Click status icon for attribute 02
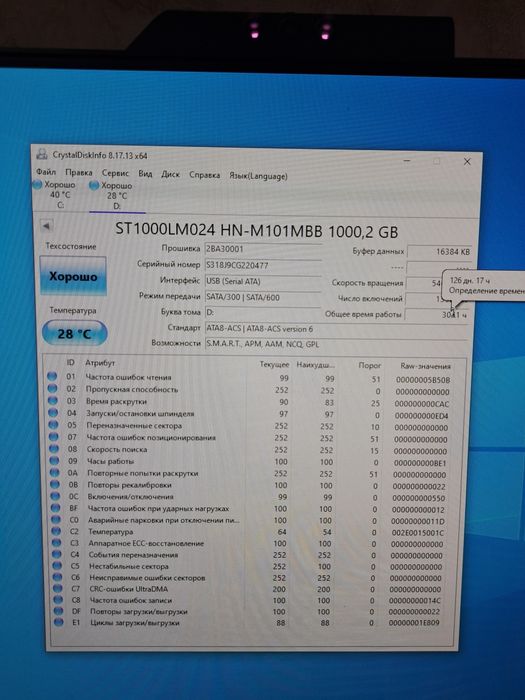The width and height of the screenshot is (525, 700). pos(52,388)
